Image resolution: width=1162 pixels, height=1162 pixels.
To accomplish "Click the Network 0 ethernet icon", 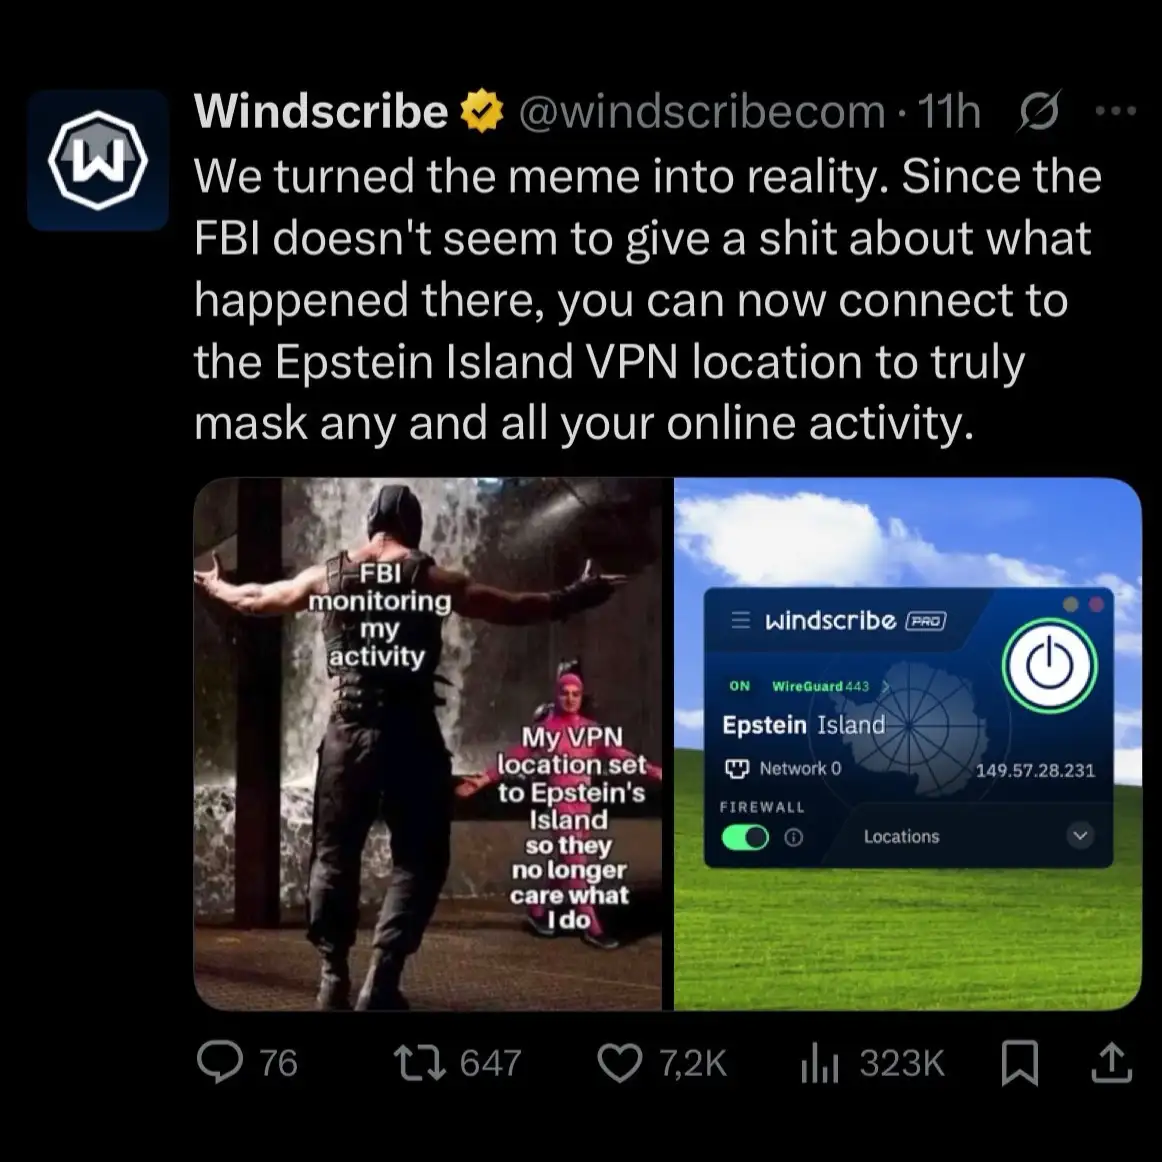I will click(736, 769).
